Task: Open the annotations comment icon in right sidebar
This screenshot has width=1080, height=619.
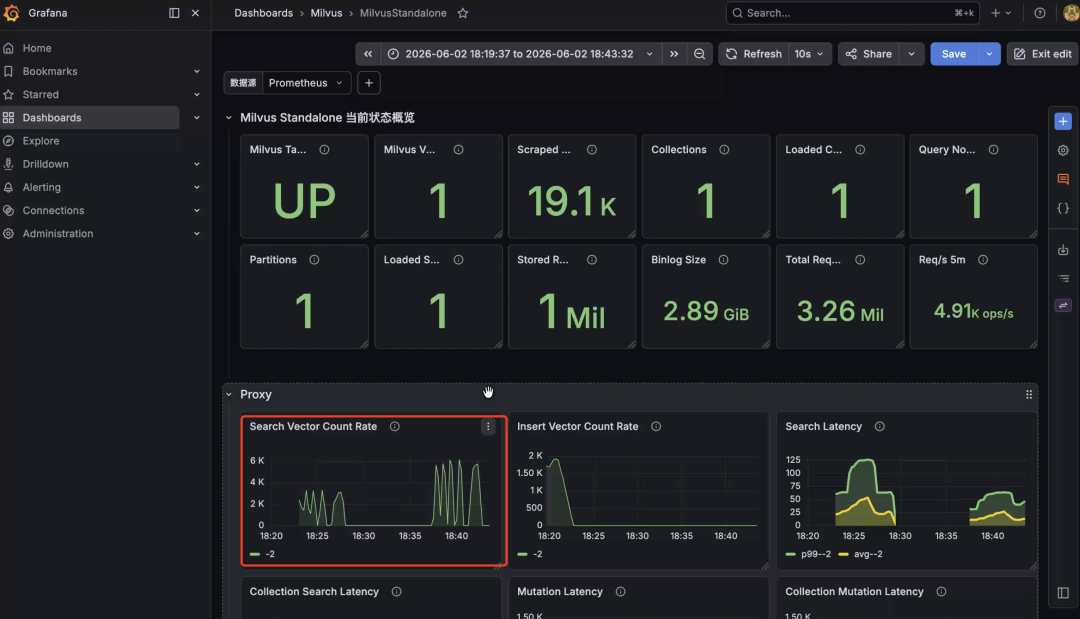Action: (x=1063, y=179)
